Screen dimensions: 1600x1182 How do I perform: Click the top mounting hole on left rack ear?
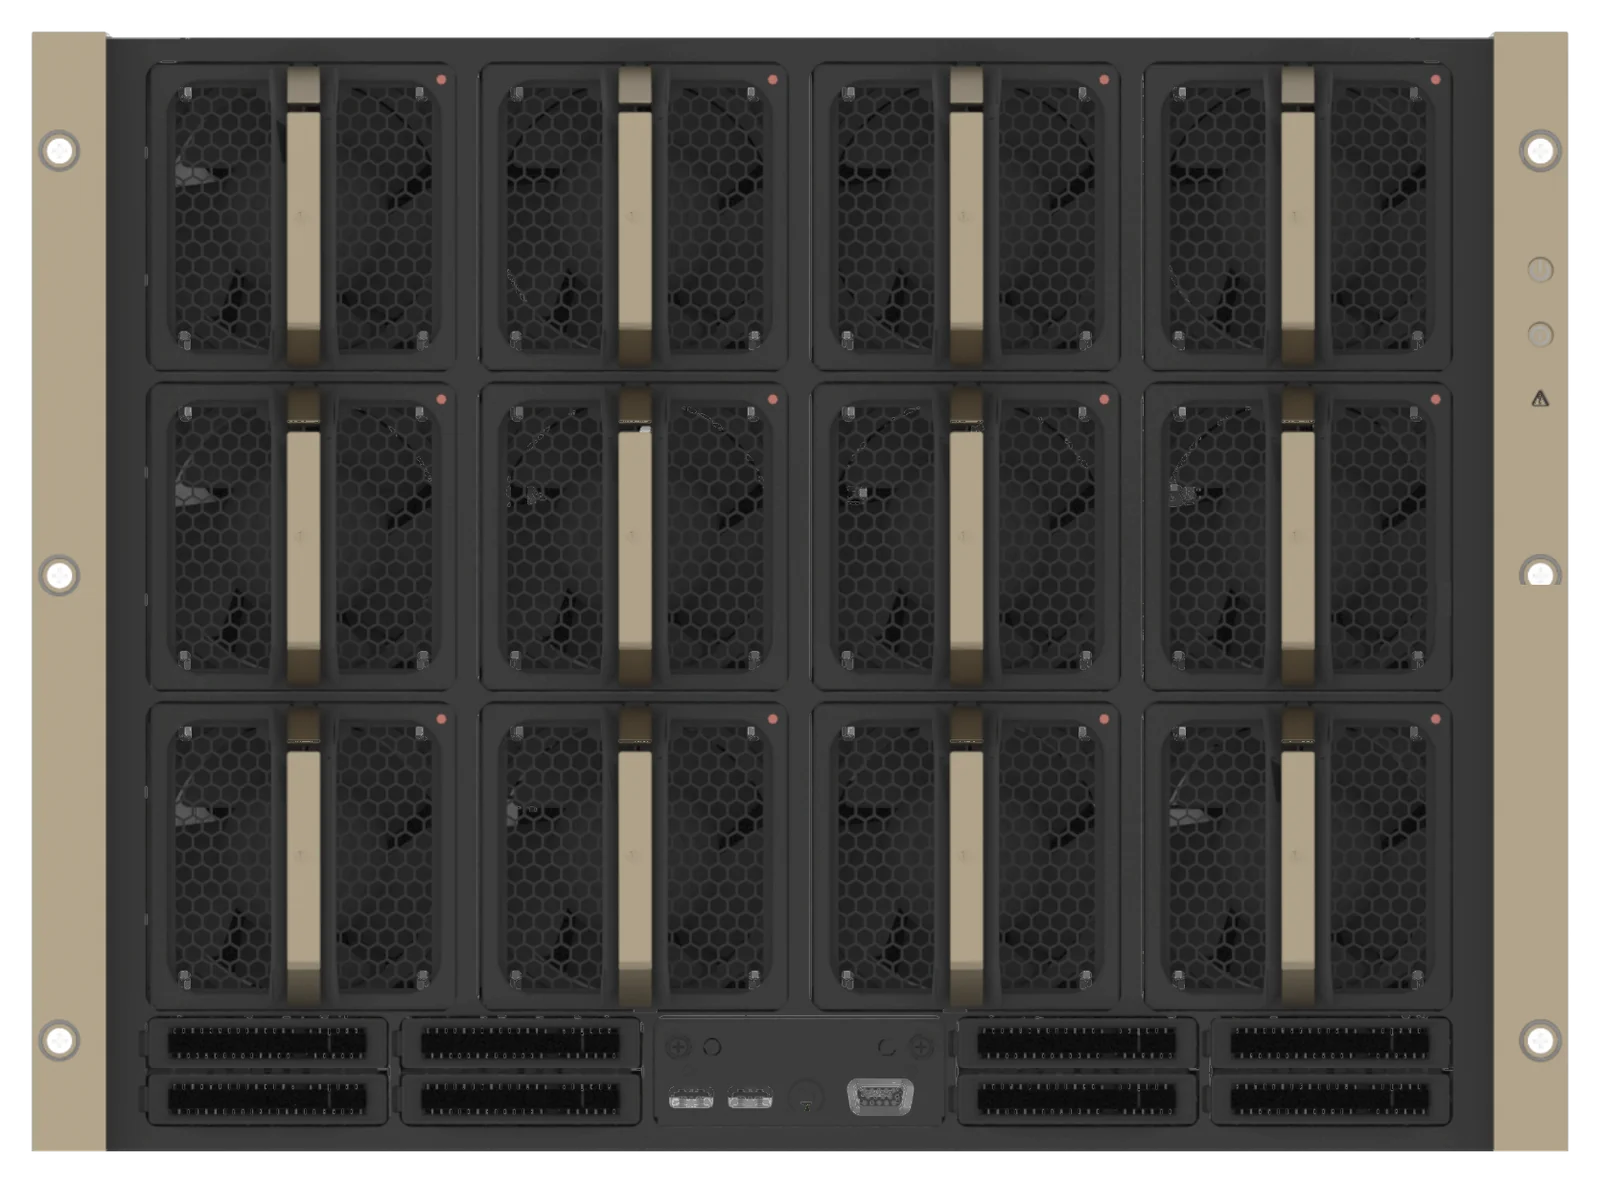(x=59, y=151)
